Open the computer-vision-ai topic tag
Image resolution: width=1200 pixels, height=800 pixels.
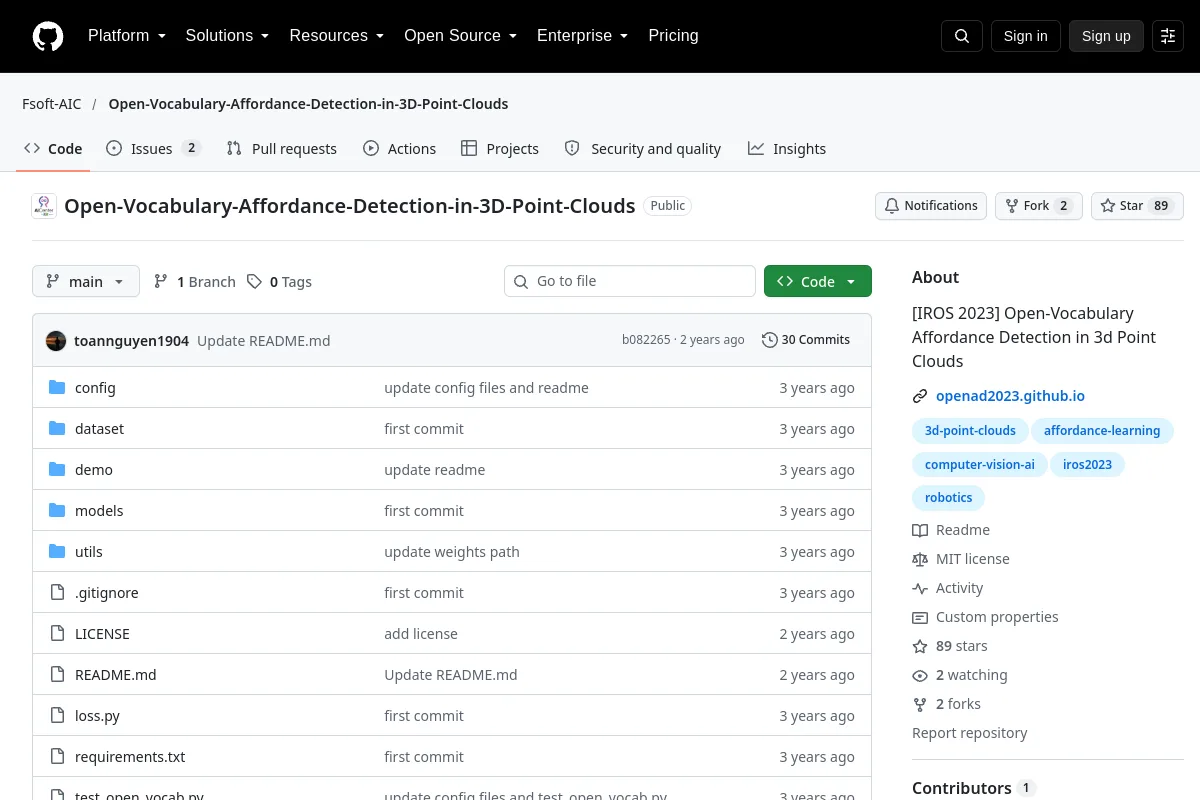pos(980,465)
